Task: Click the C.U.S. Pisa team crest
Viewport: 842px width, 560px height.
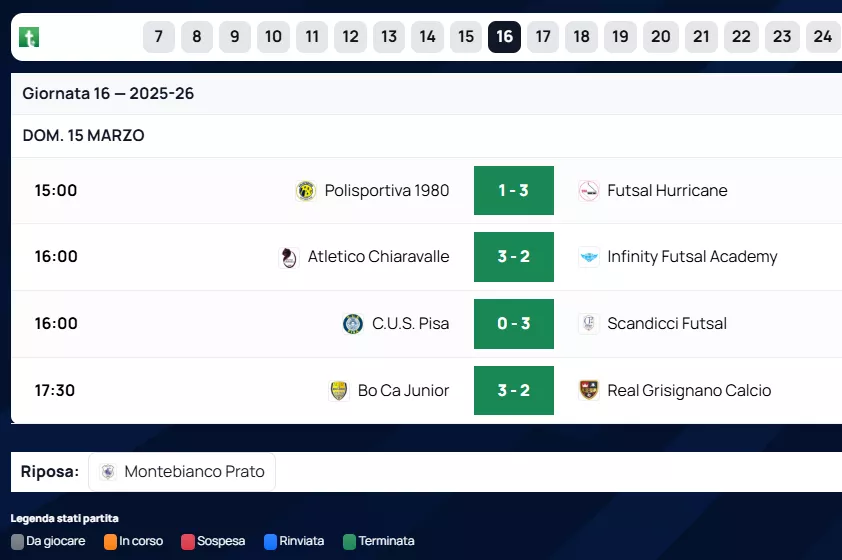Action: pos(353,324)
